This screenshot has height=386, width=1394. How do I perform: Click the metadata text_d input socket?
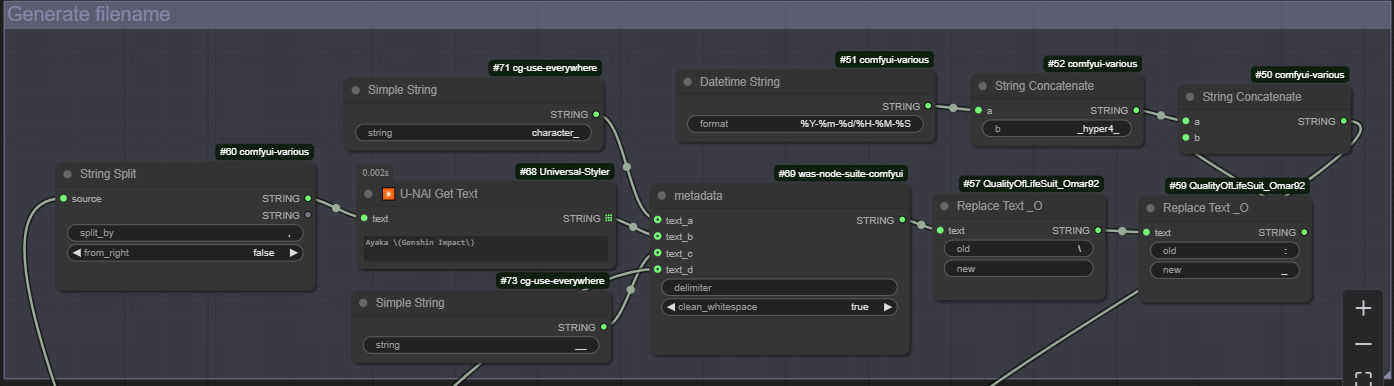click(x=657, y=269)
